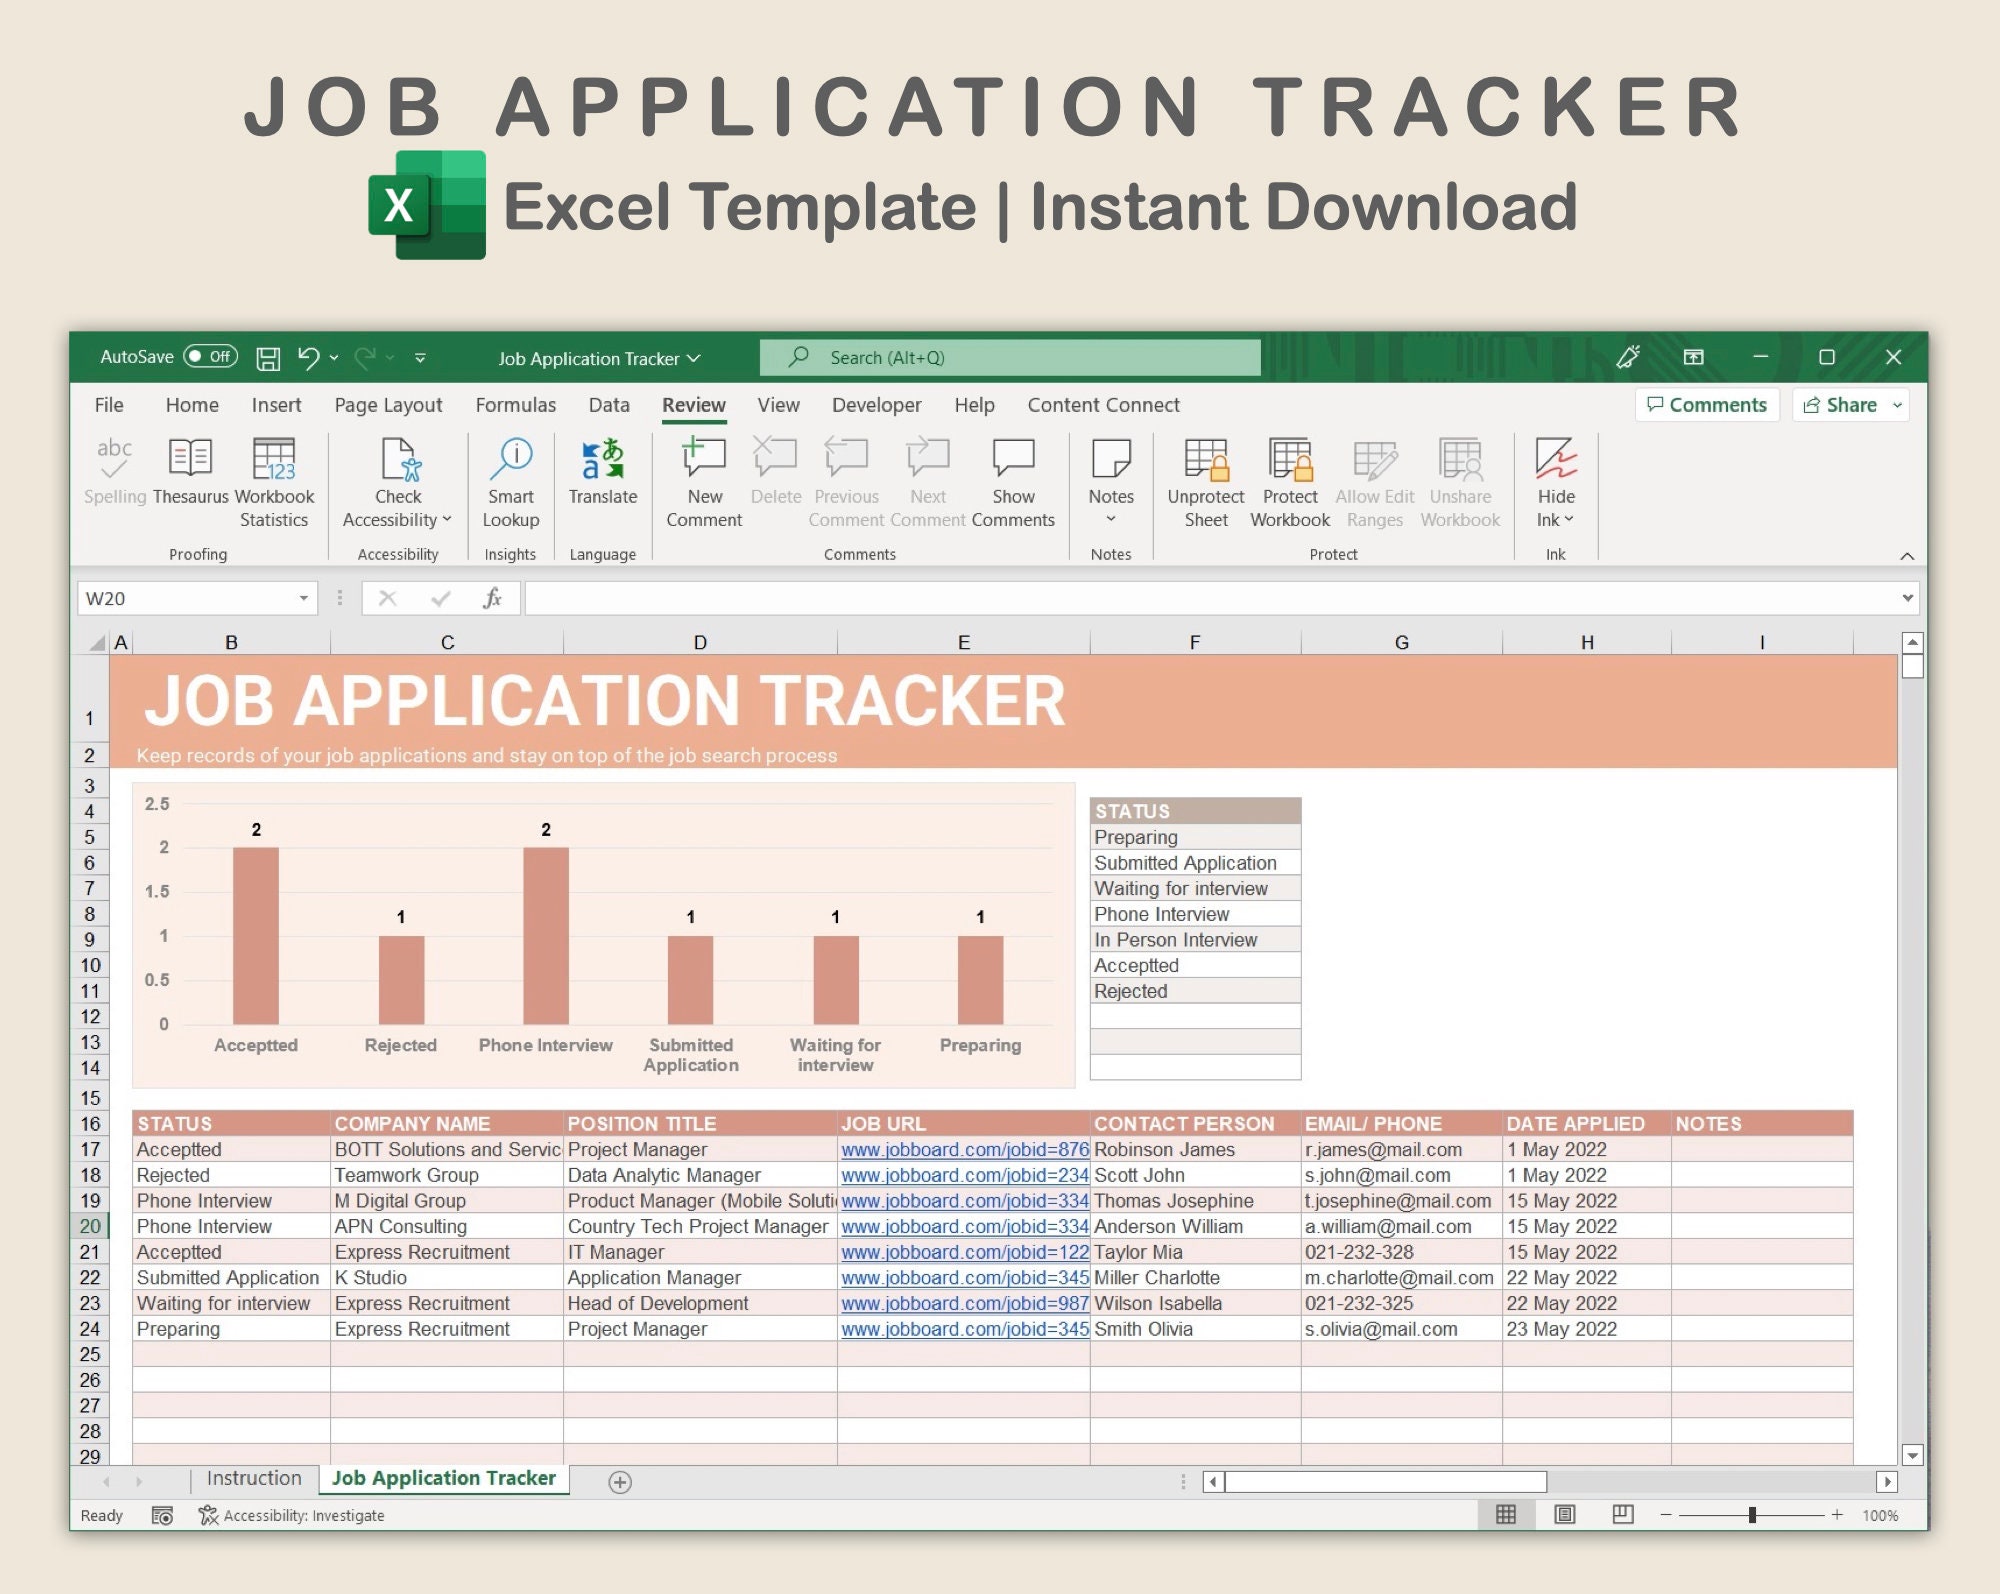The height and width of the screenshot is (1594, 2000).
Task: Open the Share dropdown arrow
Action: [x=1897, y=405]
